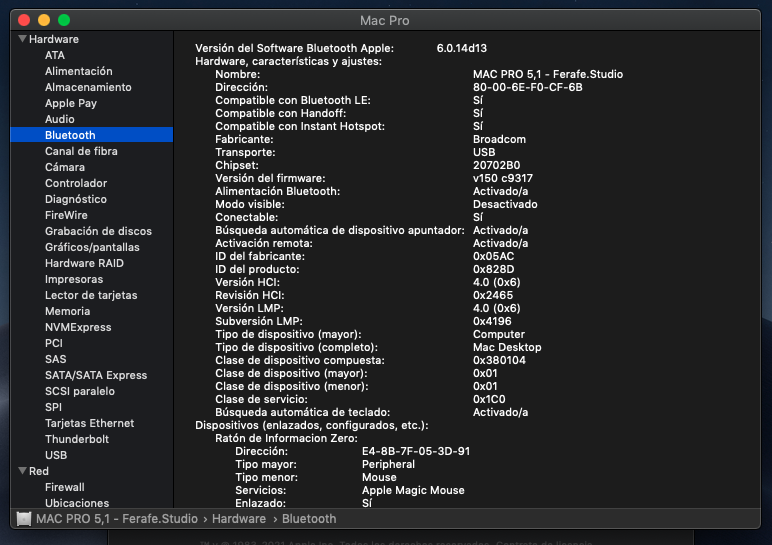The width and height of the screenshot is (772, 545).
Task: Click the computer icon in the path bar
Action: (24, 518)
